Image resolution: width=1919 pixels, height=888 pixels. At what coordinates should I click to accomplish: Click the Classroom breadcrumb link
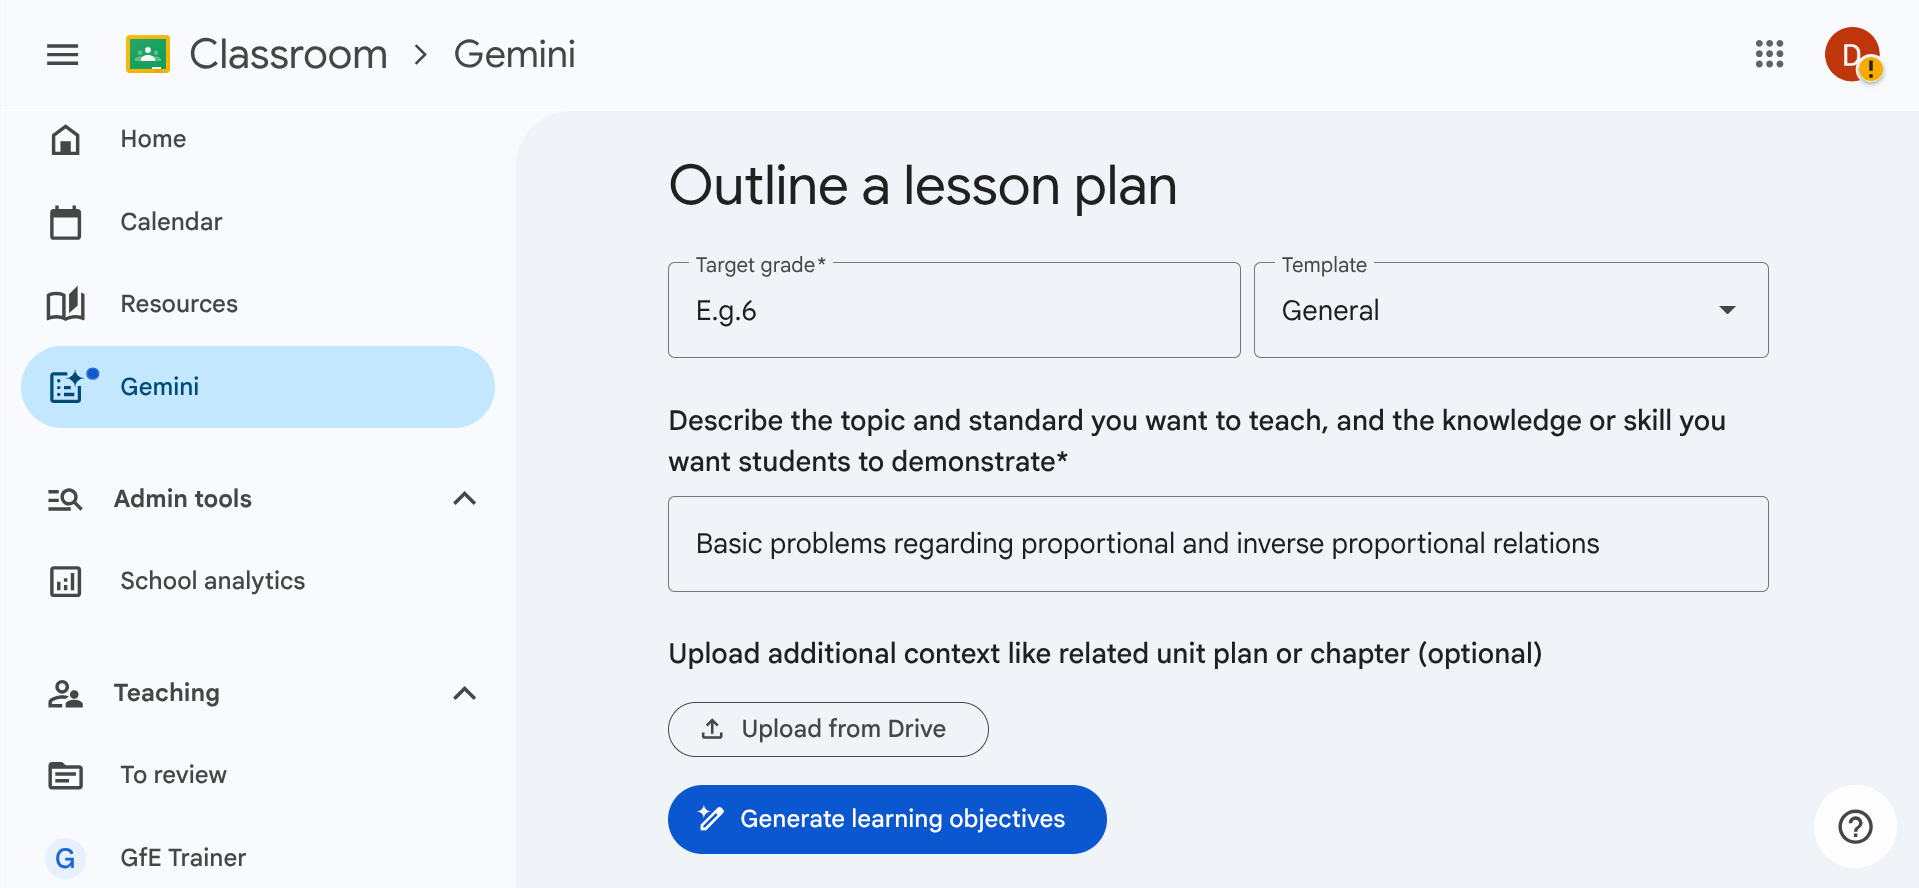click(288, 54)
